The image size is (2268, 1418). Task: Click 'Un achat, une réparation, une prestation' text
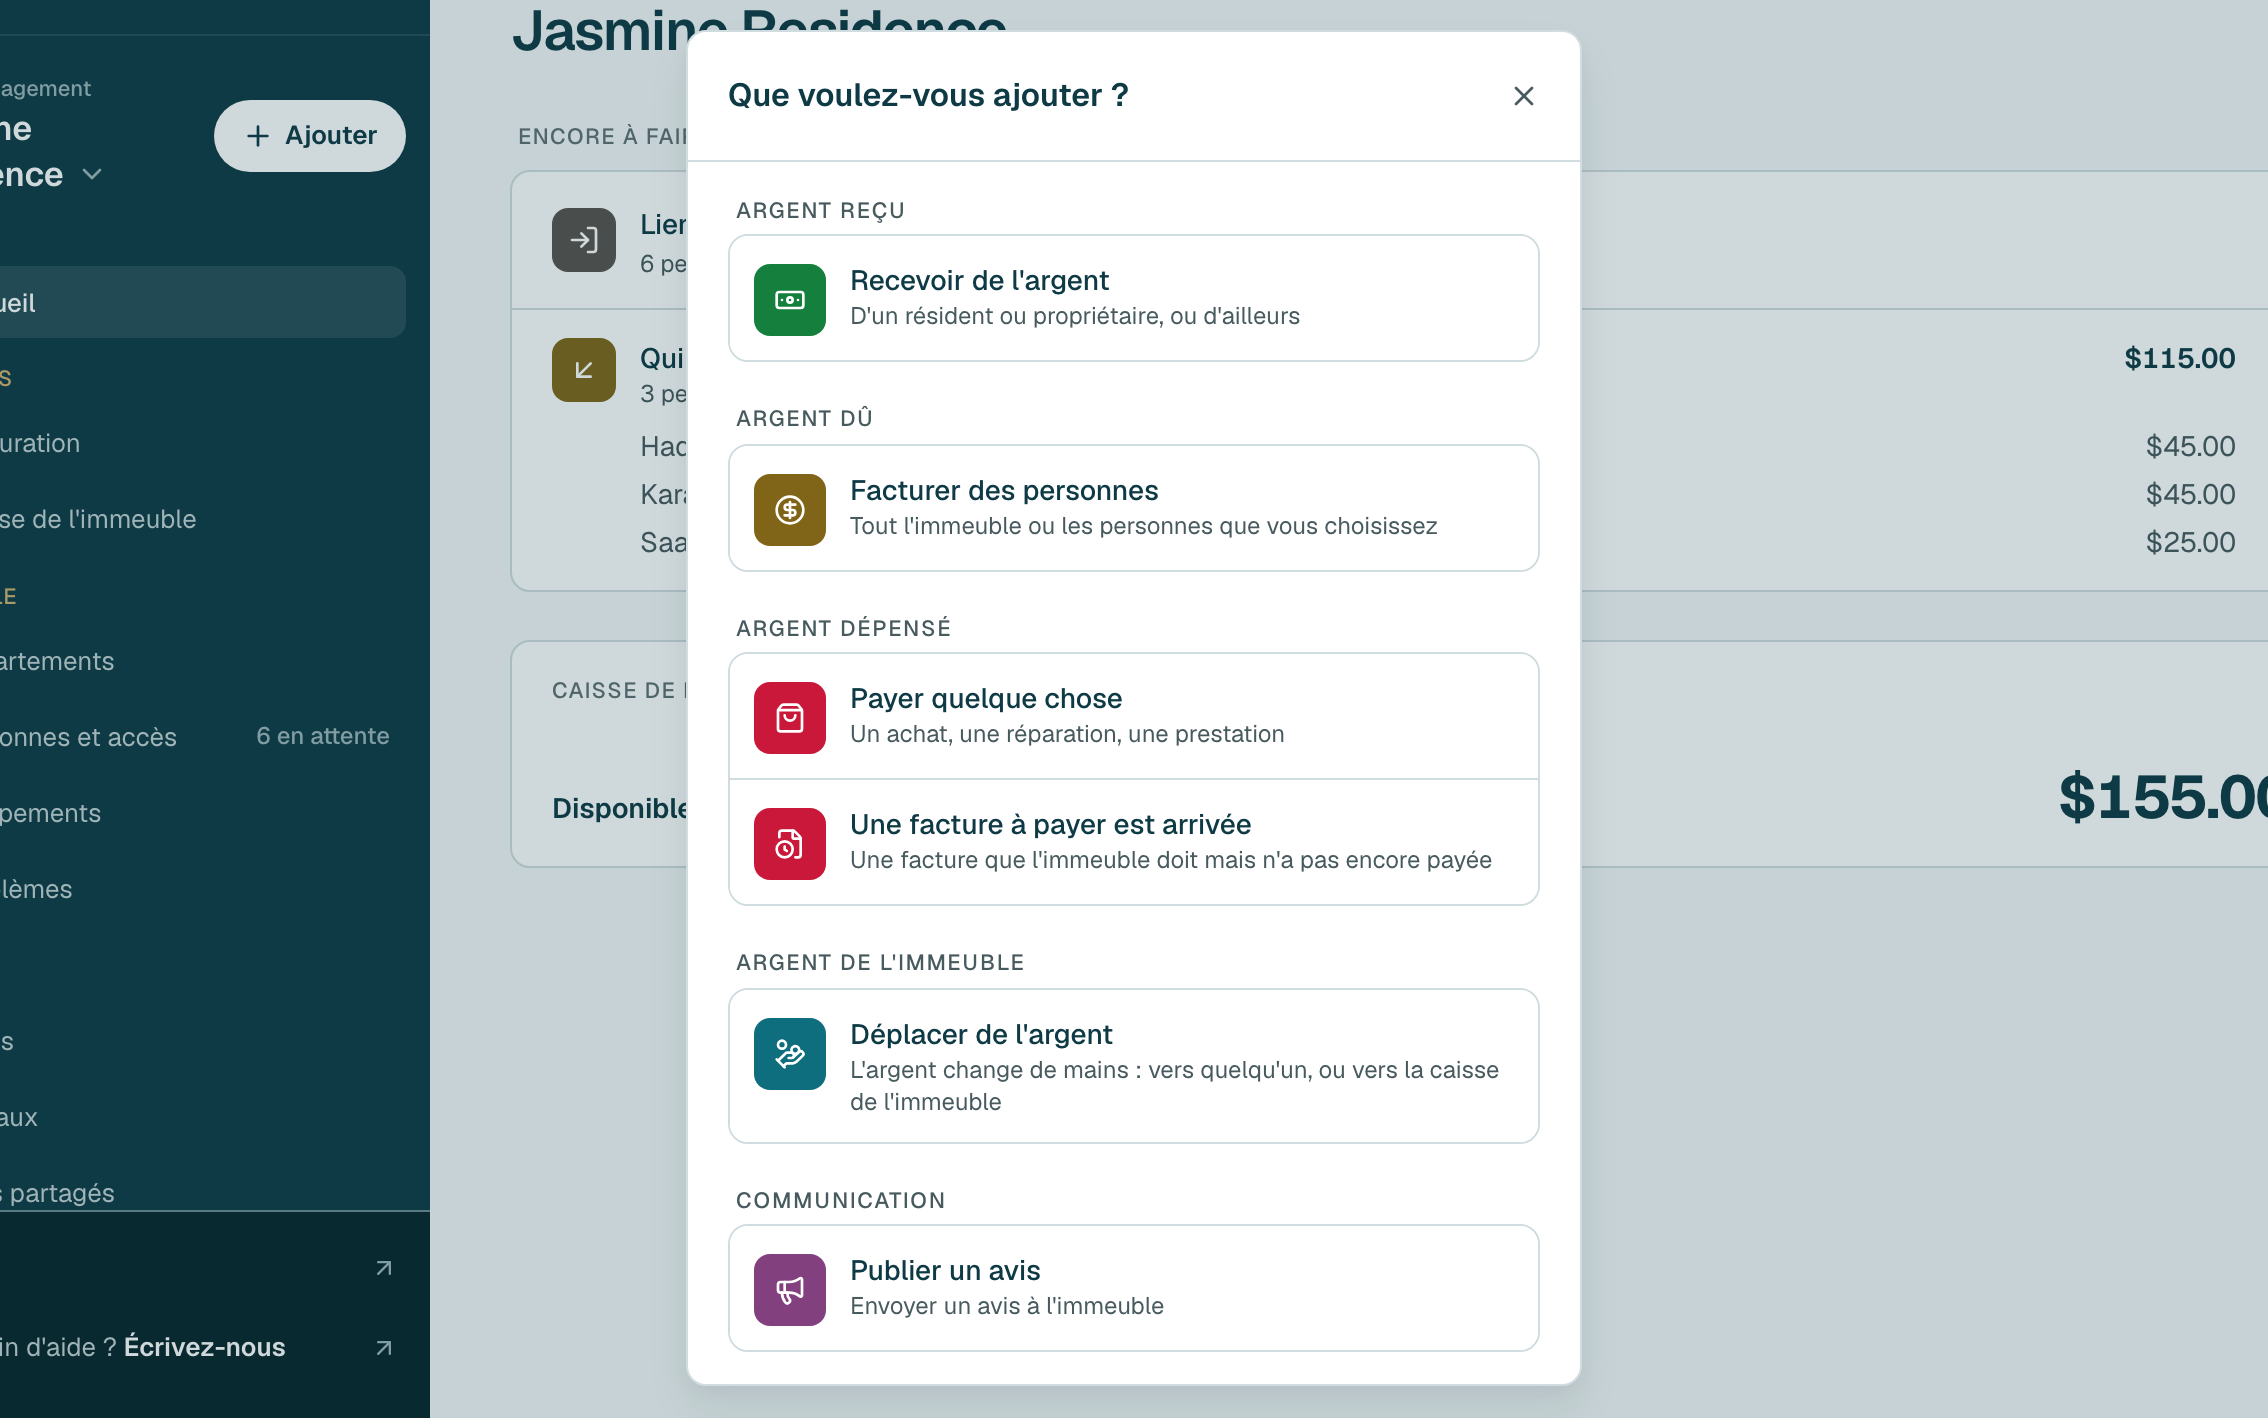coord(1067,734)
